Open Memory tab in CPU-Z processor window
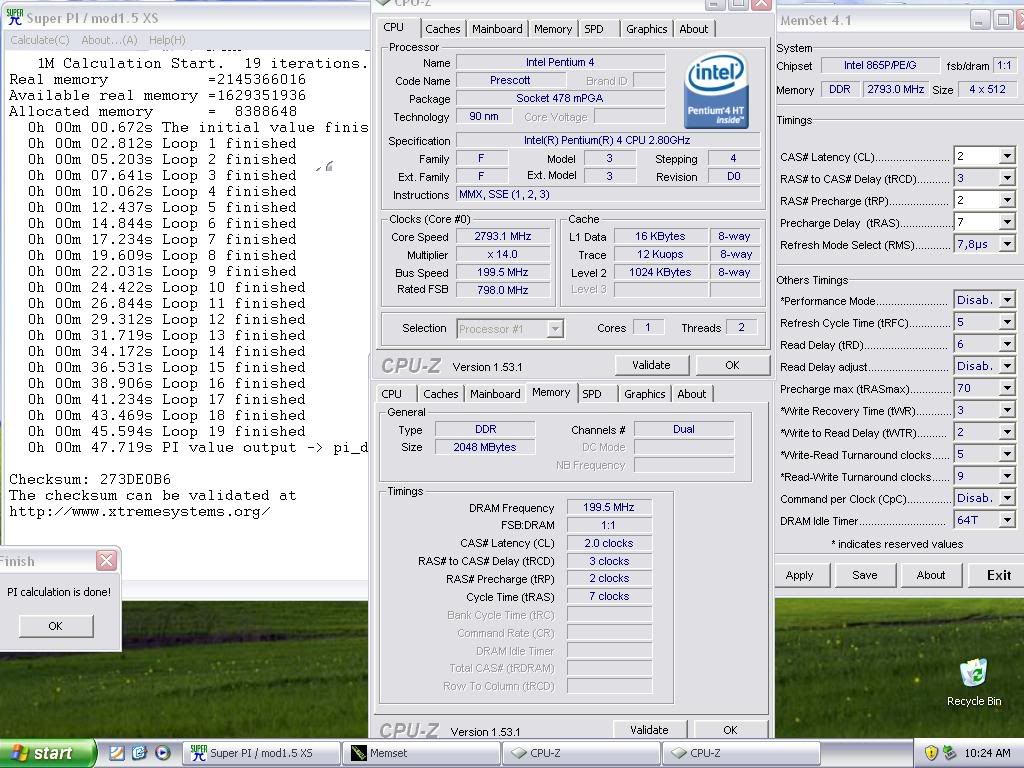Screen dimensions: 1024x768 click(552, 29)
